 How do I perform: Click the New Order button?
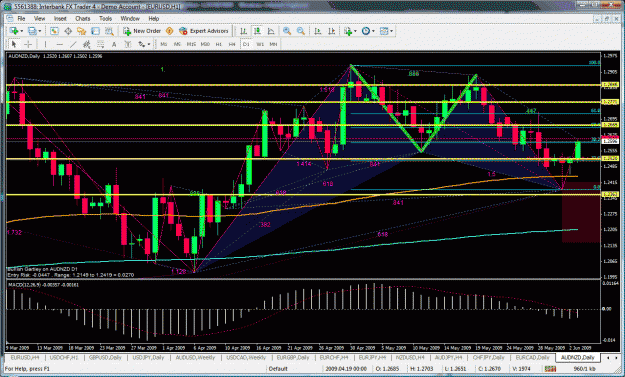(142, 31)
